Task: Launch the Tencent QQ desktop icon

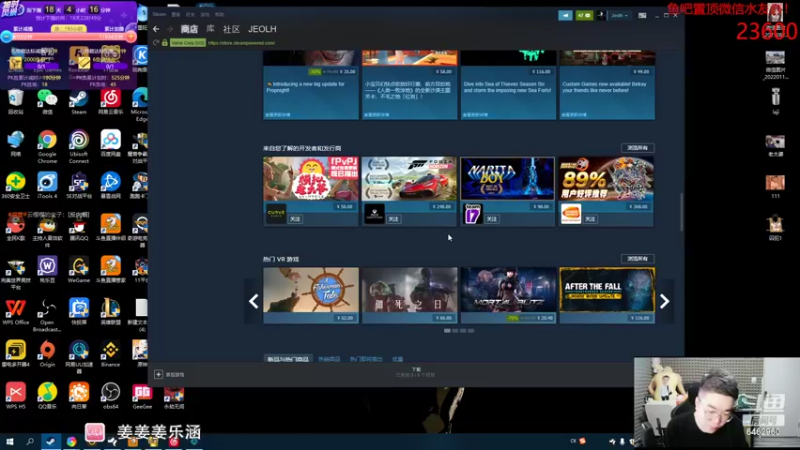Action: click(79, 228)
